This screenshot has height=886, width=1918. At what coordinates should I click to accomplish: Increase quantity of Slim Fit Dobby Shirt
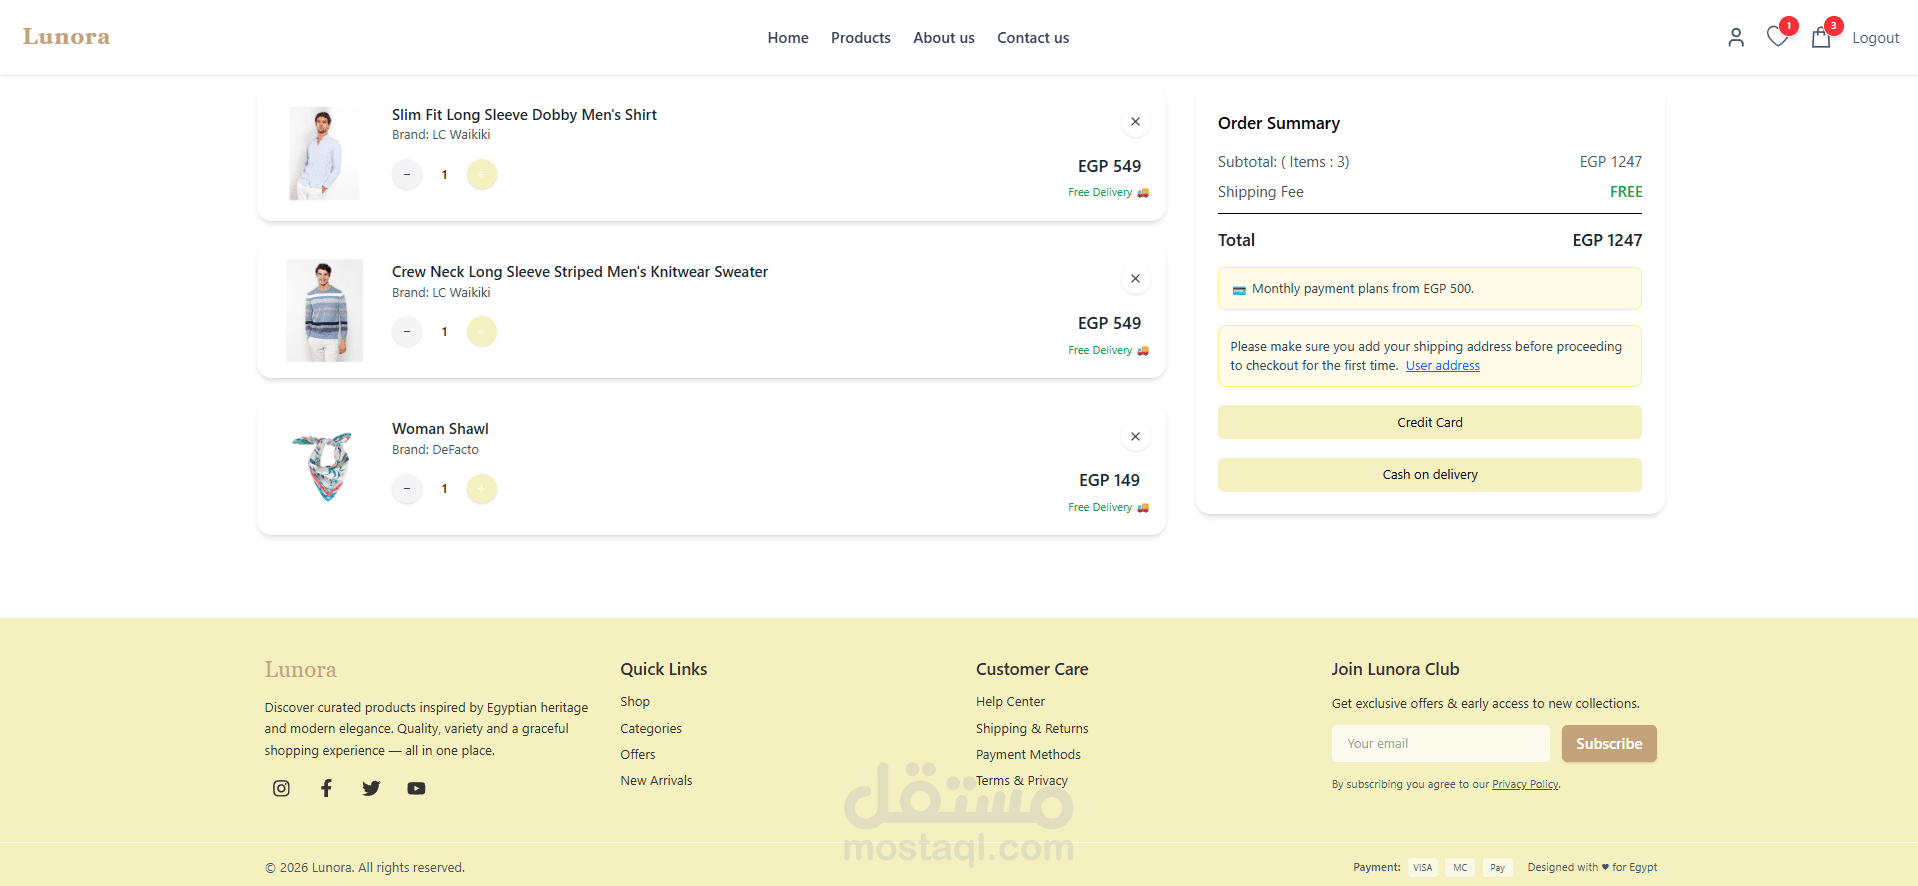(482, 175)
